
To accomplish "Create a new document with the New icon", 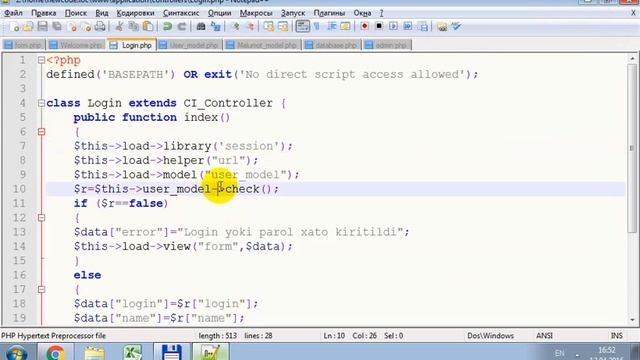I will [14, 27].
